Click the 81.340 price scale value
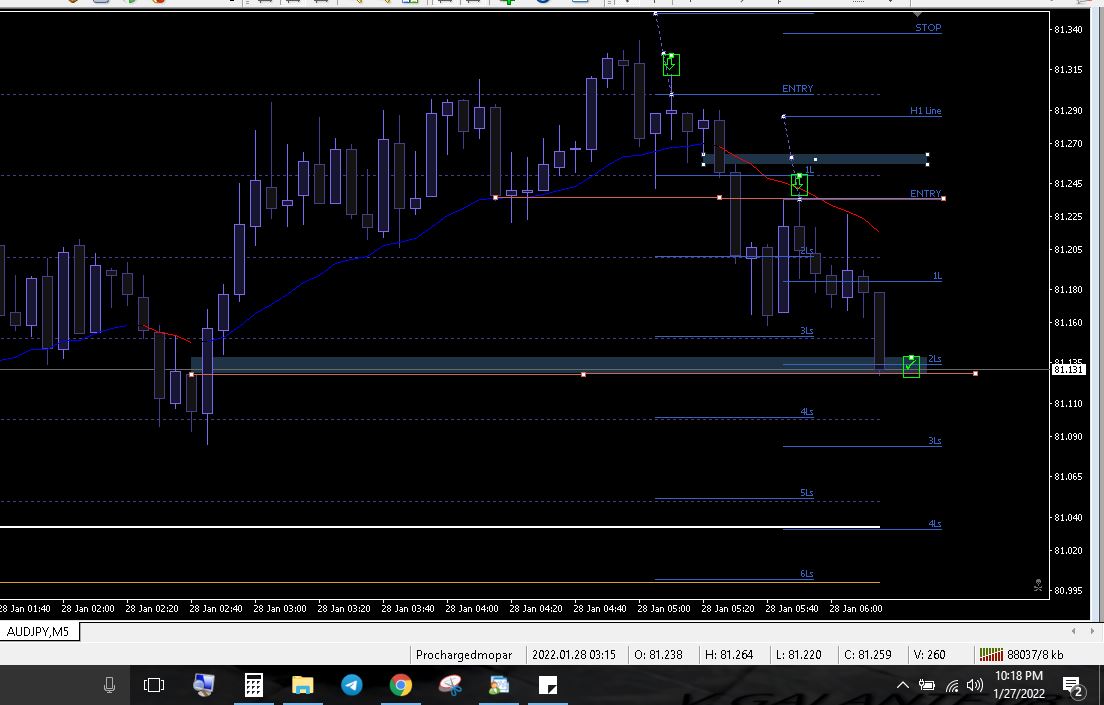 (1068, 30)
